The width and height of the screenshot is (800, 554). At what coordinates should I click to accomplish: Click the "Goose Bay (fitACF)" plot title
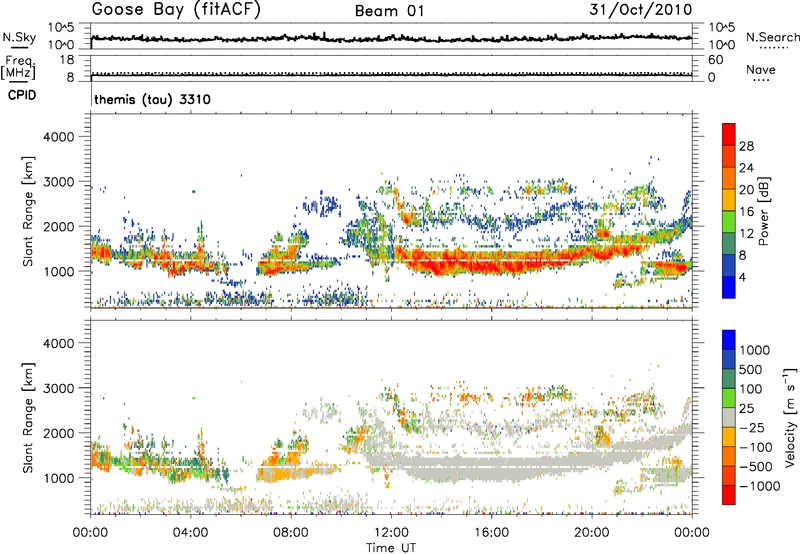tap(176, 10)
